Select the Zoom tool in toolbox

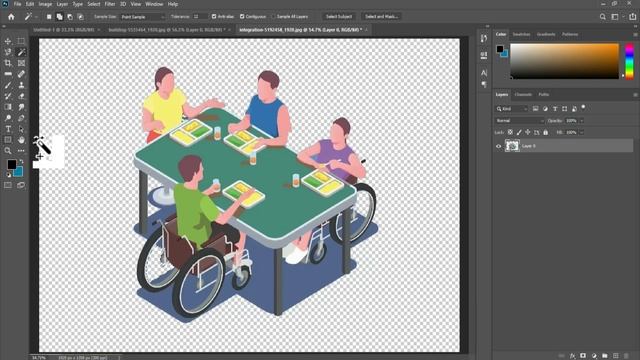[8, 151]
